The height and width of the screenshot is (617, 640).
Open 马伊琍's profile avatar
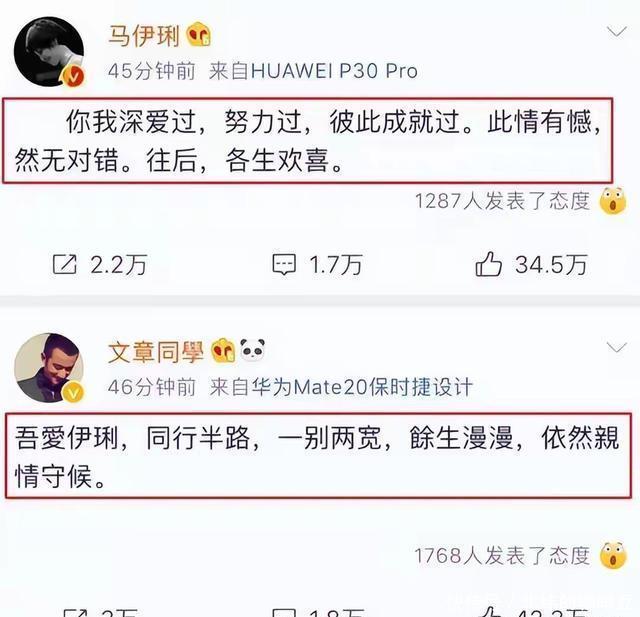pos(49,52)
